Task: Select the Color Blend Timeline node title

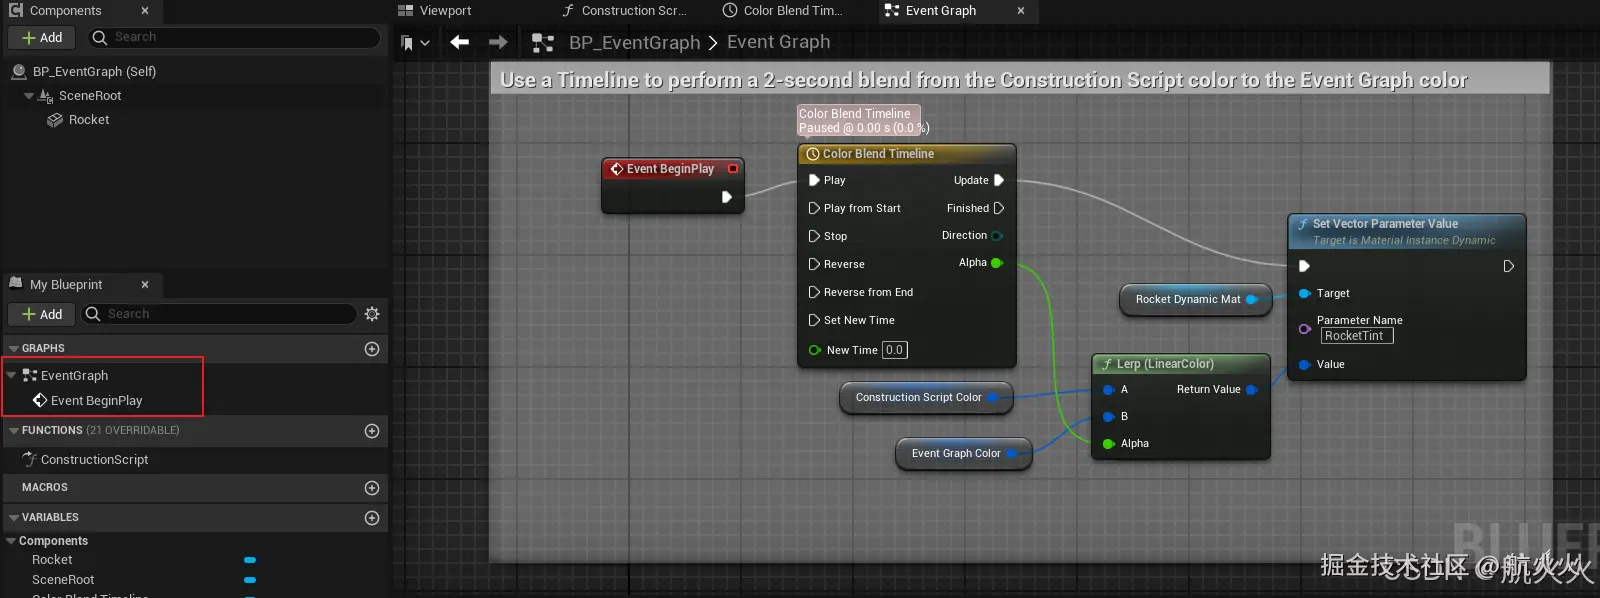Action: tap(878, 154)
